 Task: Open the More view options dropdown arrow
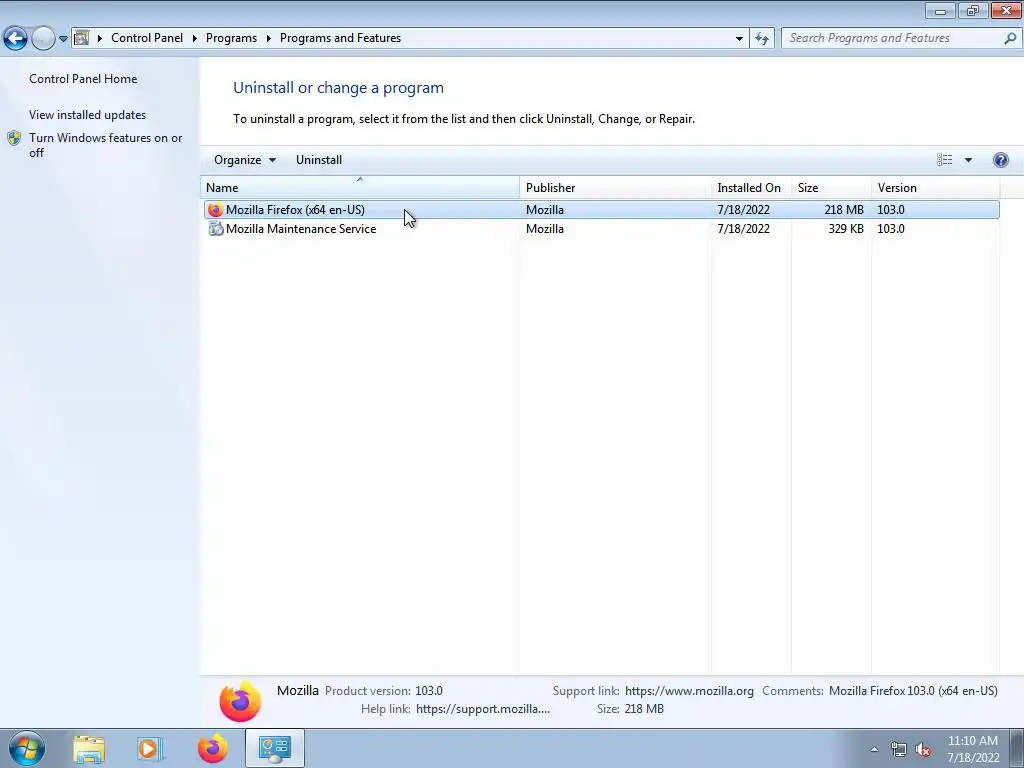(968, 160)
